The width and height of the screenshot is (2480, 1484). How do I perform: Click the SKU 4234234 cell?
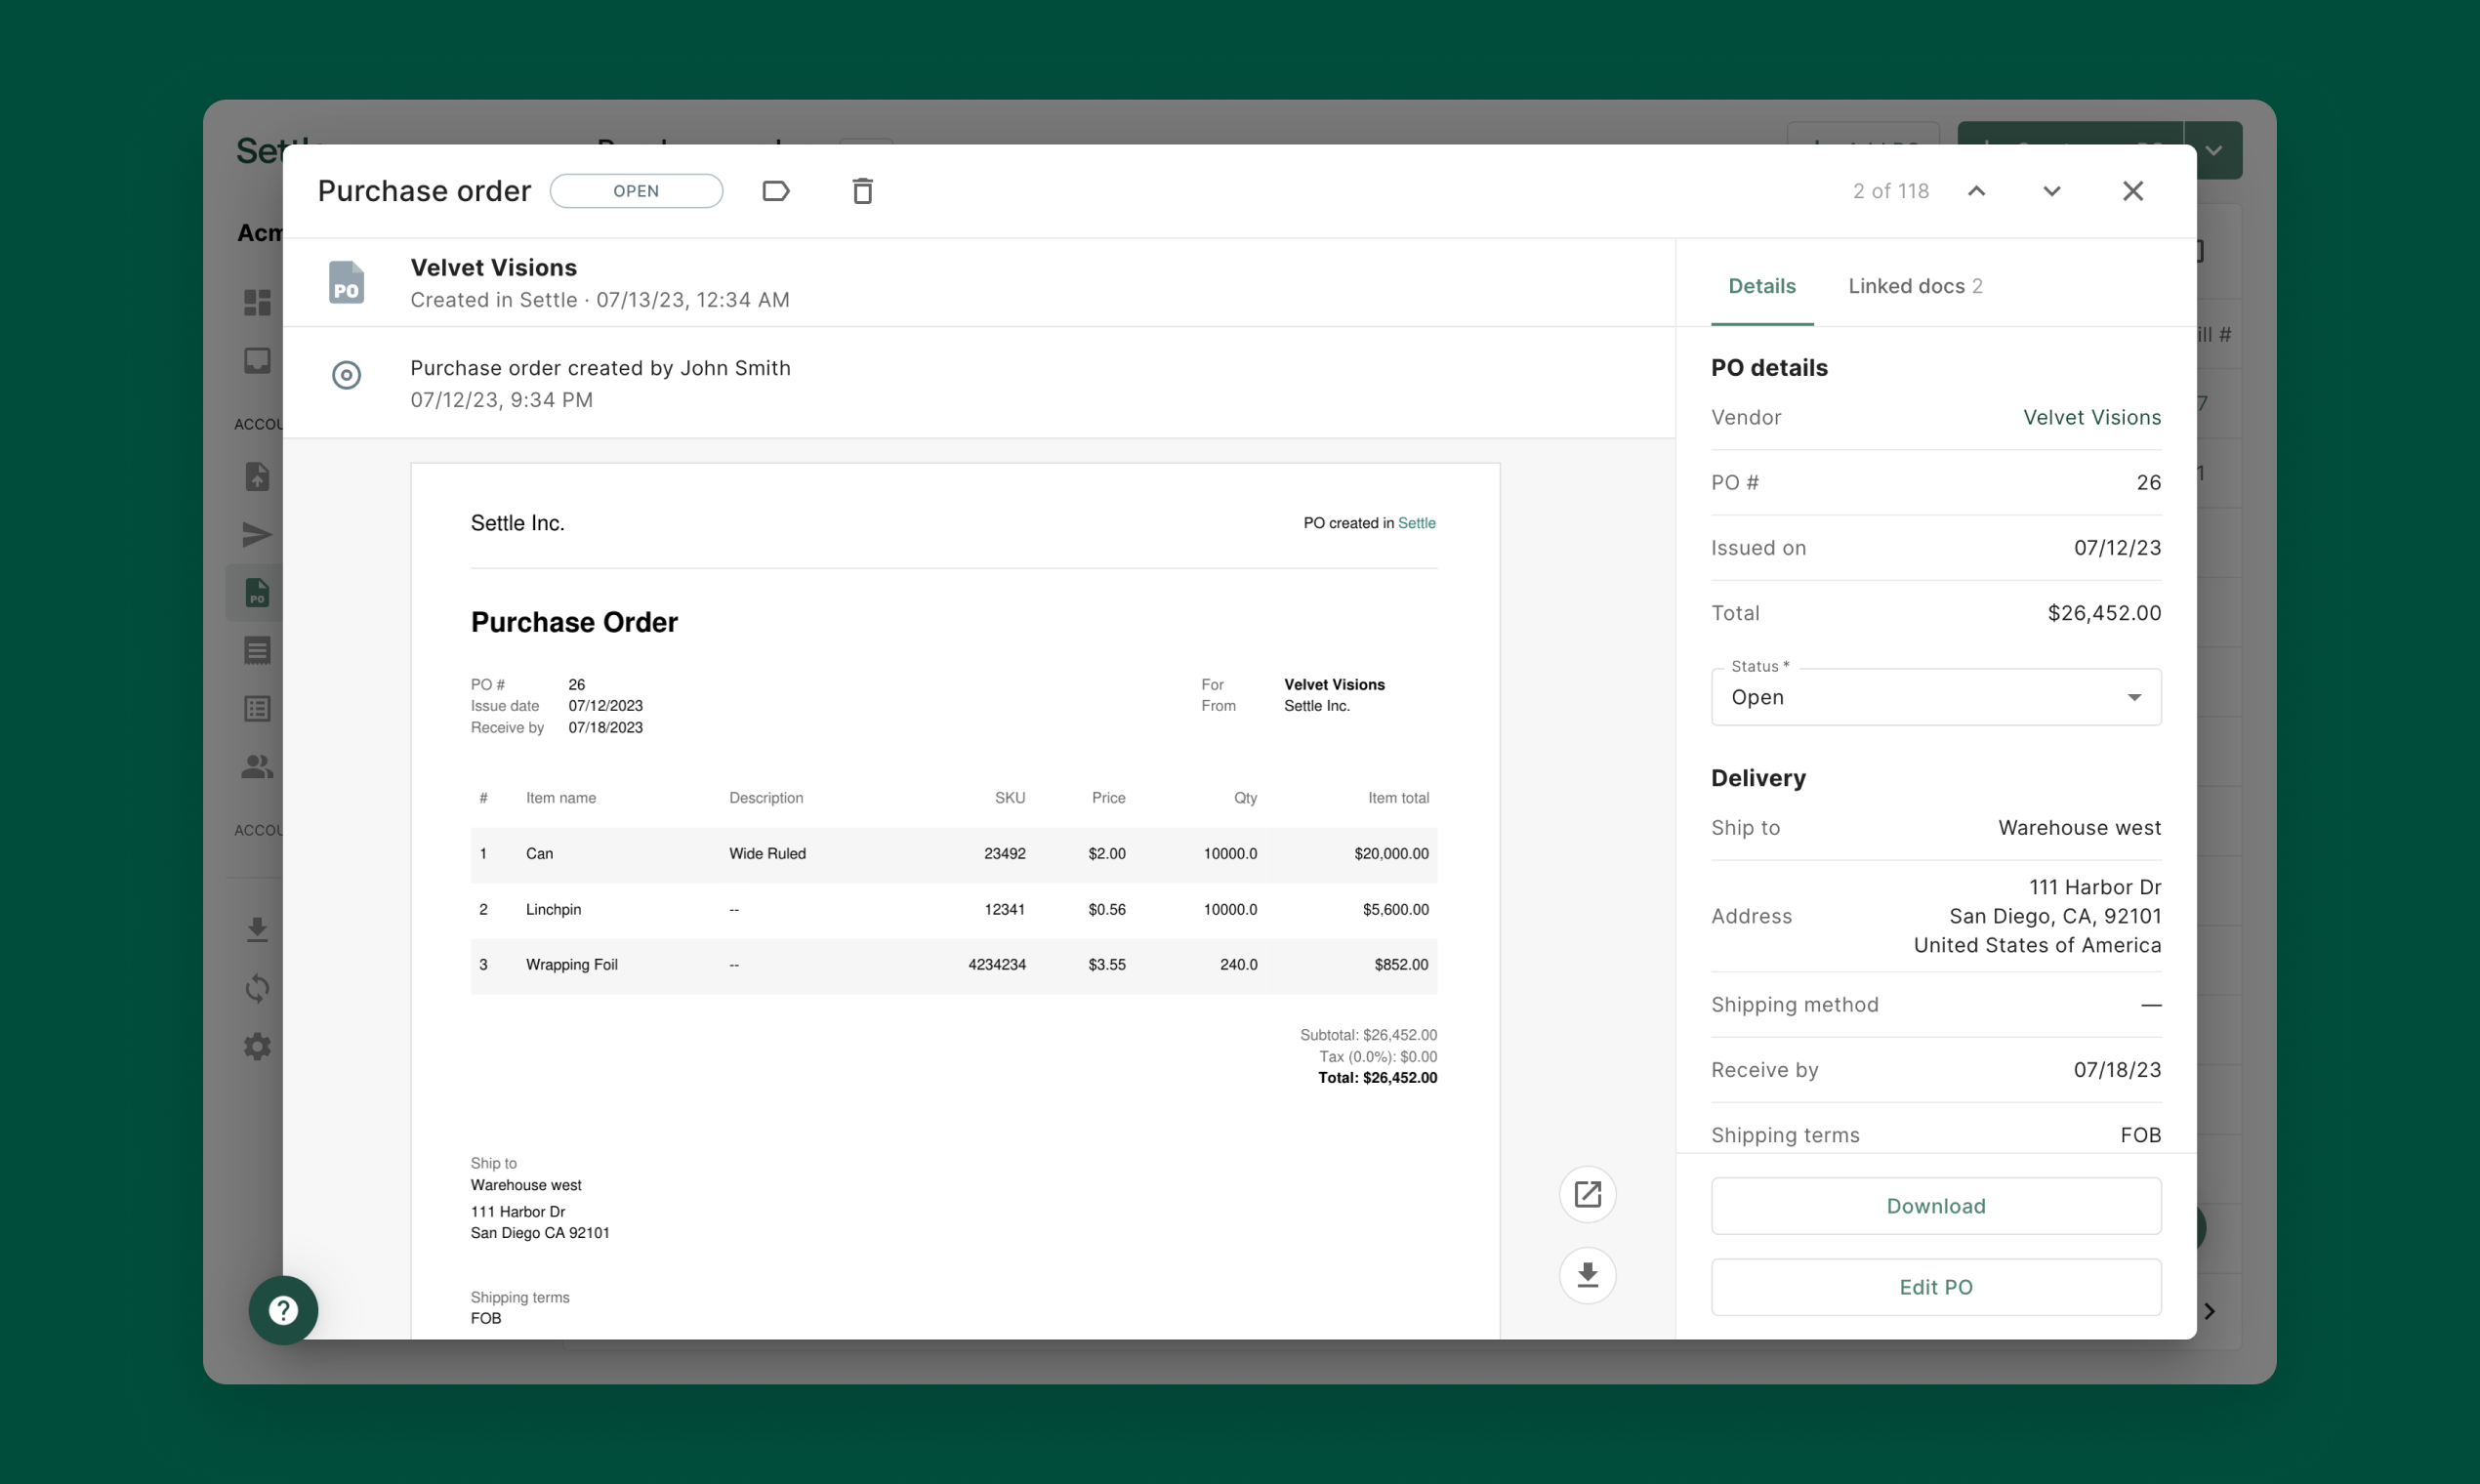[996, 965]
